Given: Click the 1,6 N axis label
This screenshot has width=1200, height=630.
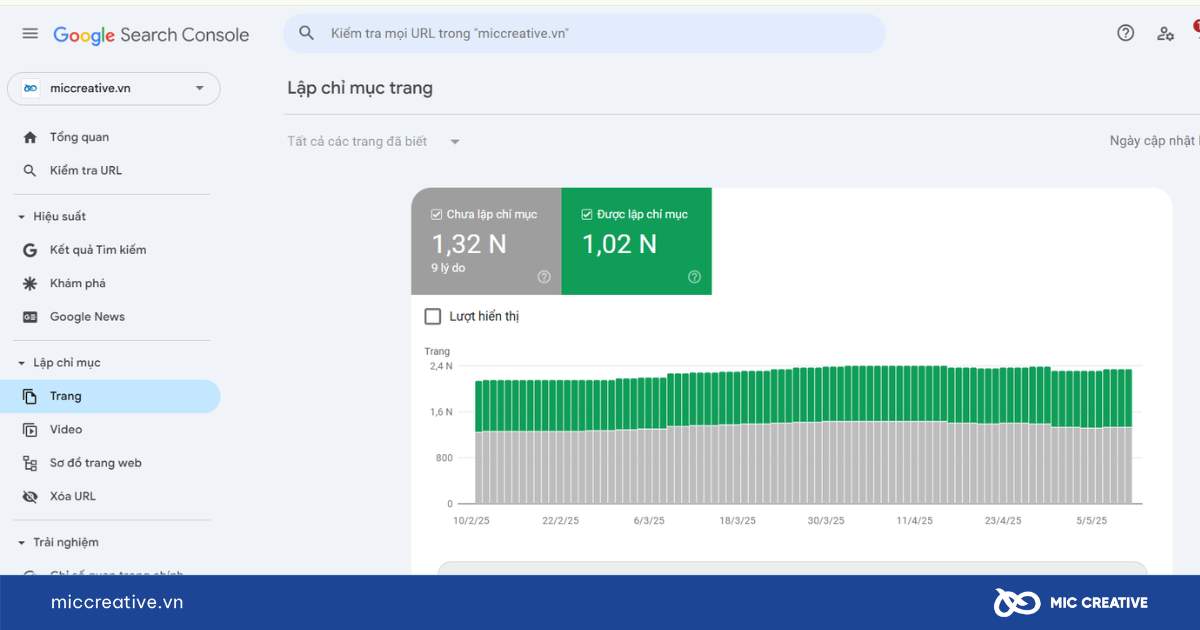Looking at the screenshot, I should pos(440,412).
